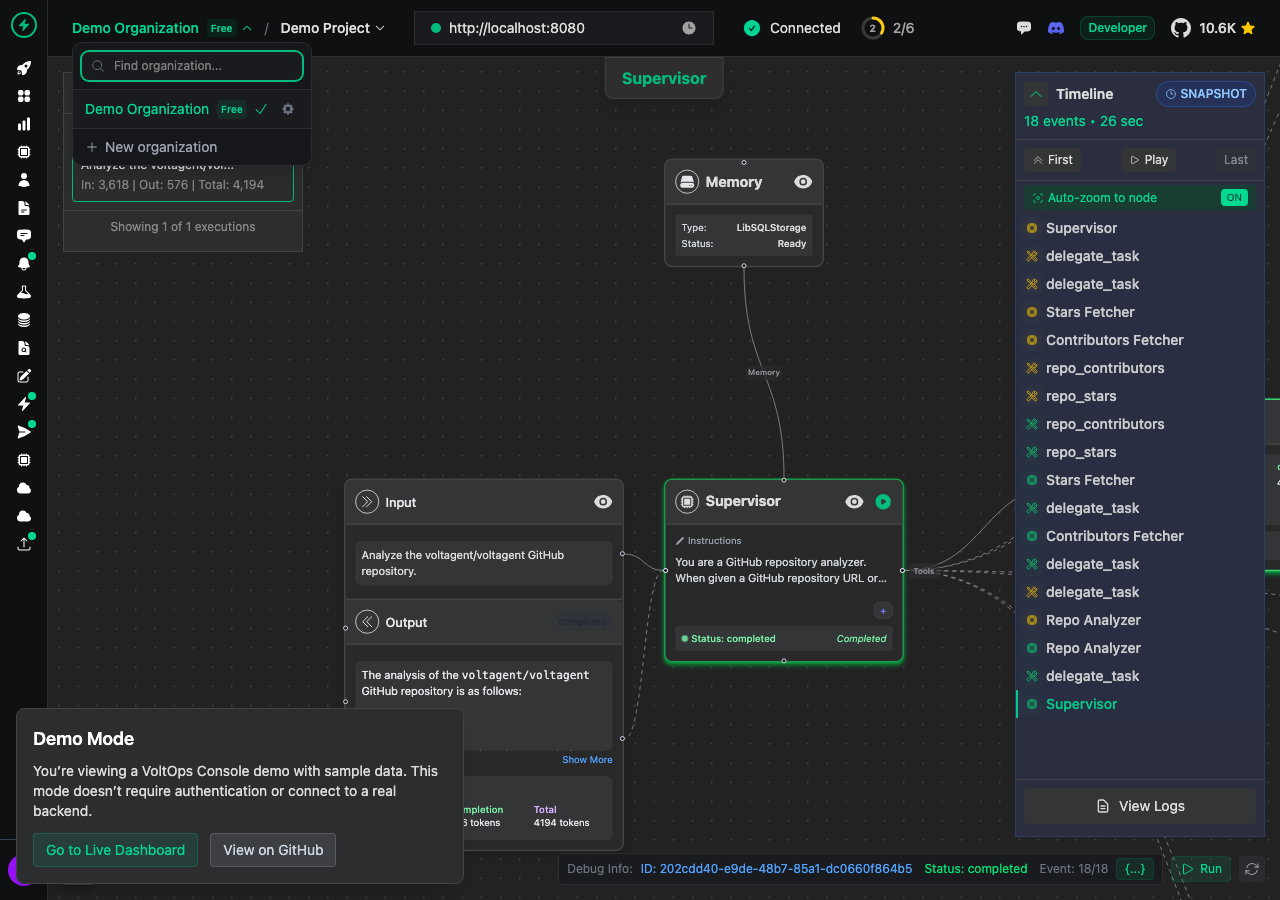This screenshot has height=900, width=1280.
Task: Click the Memory node storage icon
Action: 687,182
